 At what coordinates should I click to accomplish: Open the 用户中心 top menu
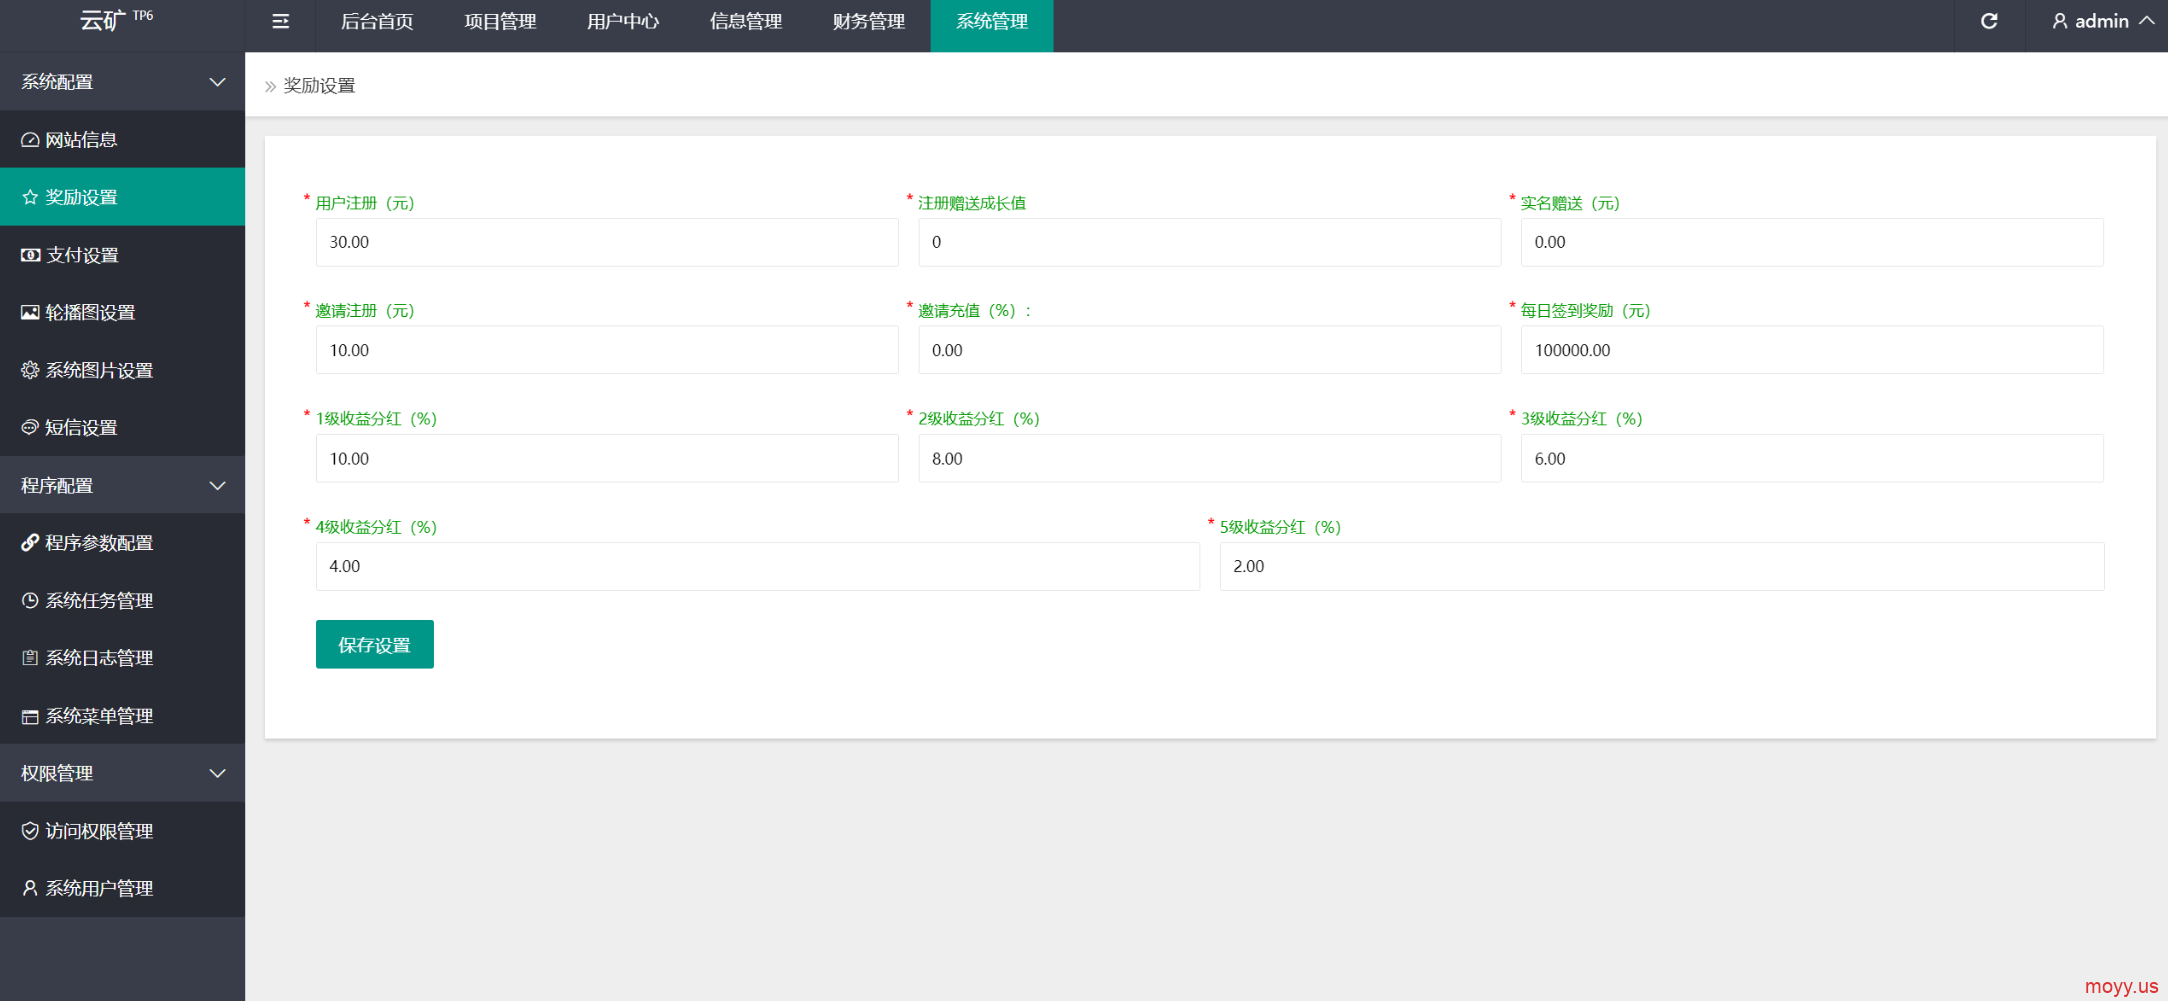point(623,21)
